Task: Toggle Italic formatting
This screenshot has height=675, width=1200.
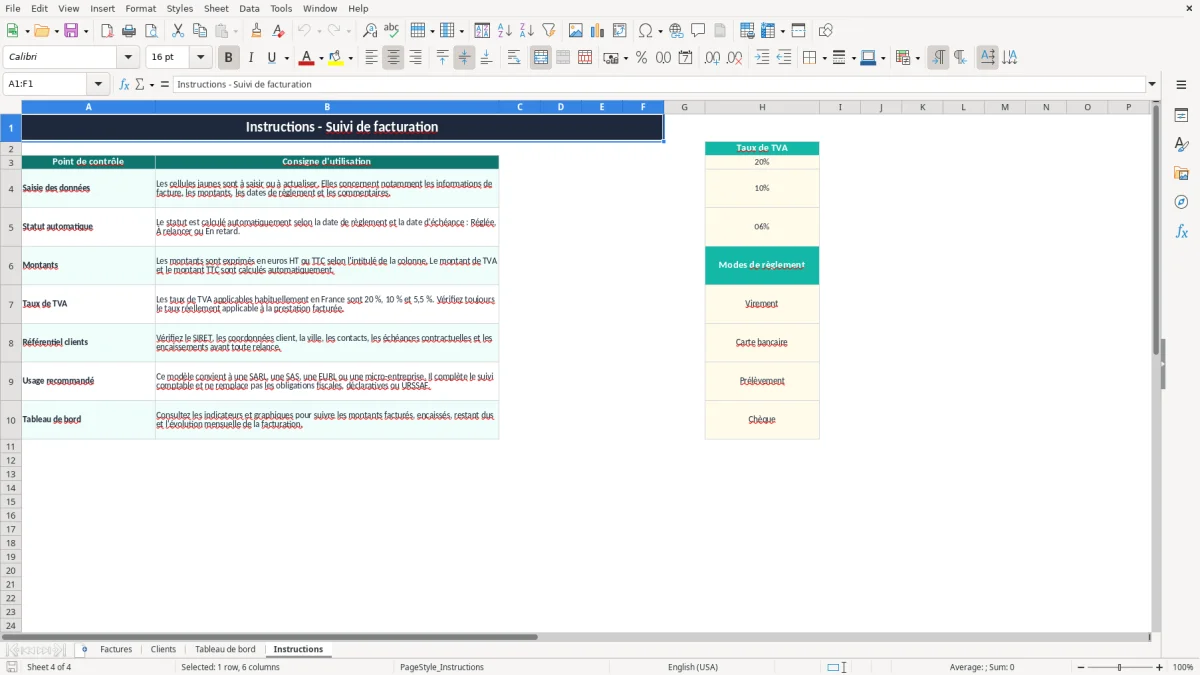Action: coord(251,58)
